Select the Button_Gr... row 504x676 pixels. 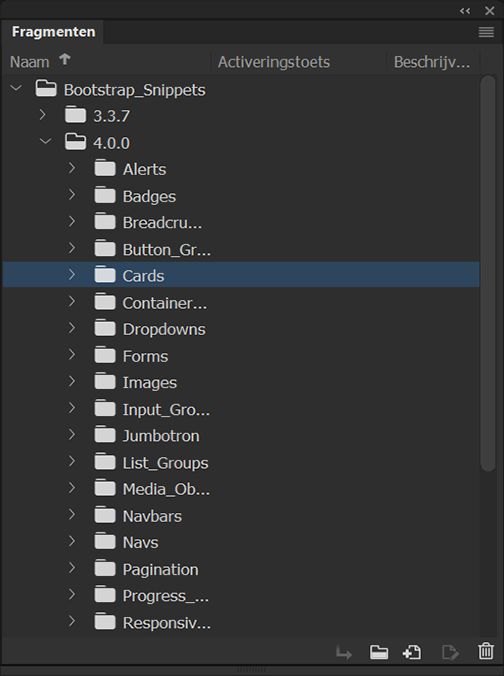coord(241,249)
